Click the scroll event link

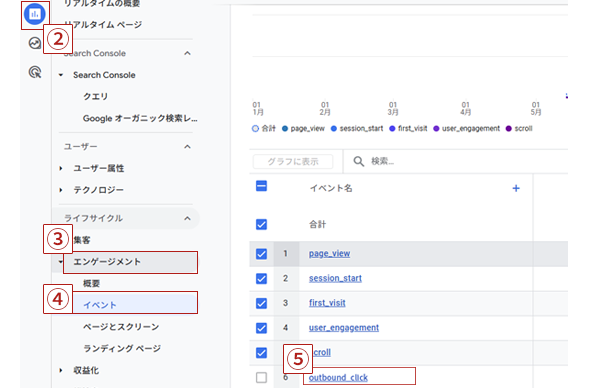[322, 352]
